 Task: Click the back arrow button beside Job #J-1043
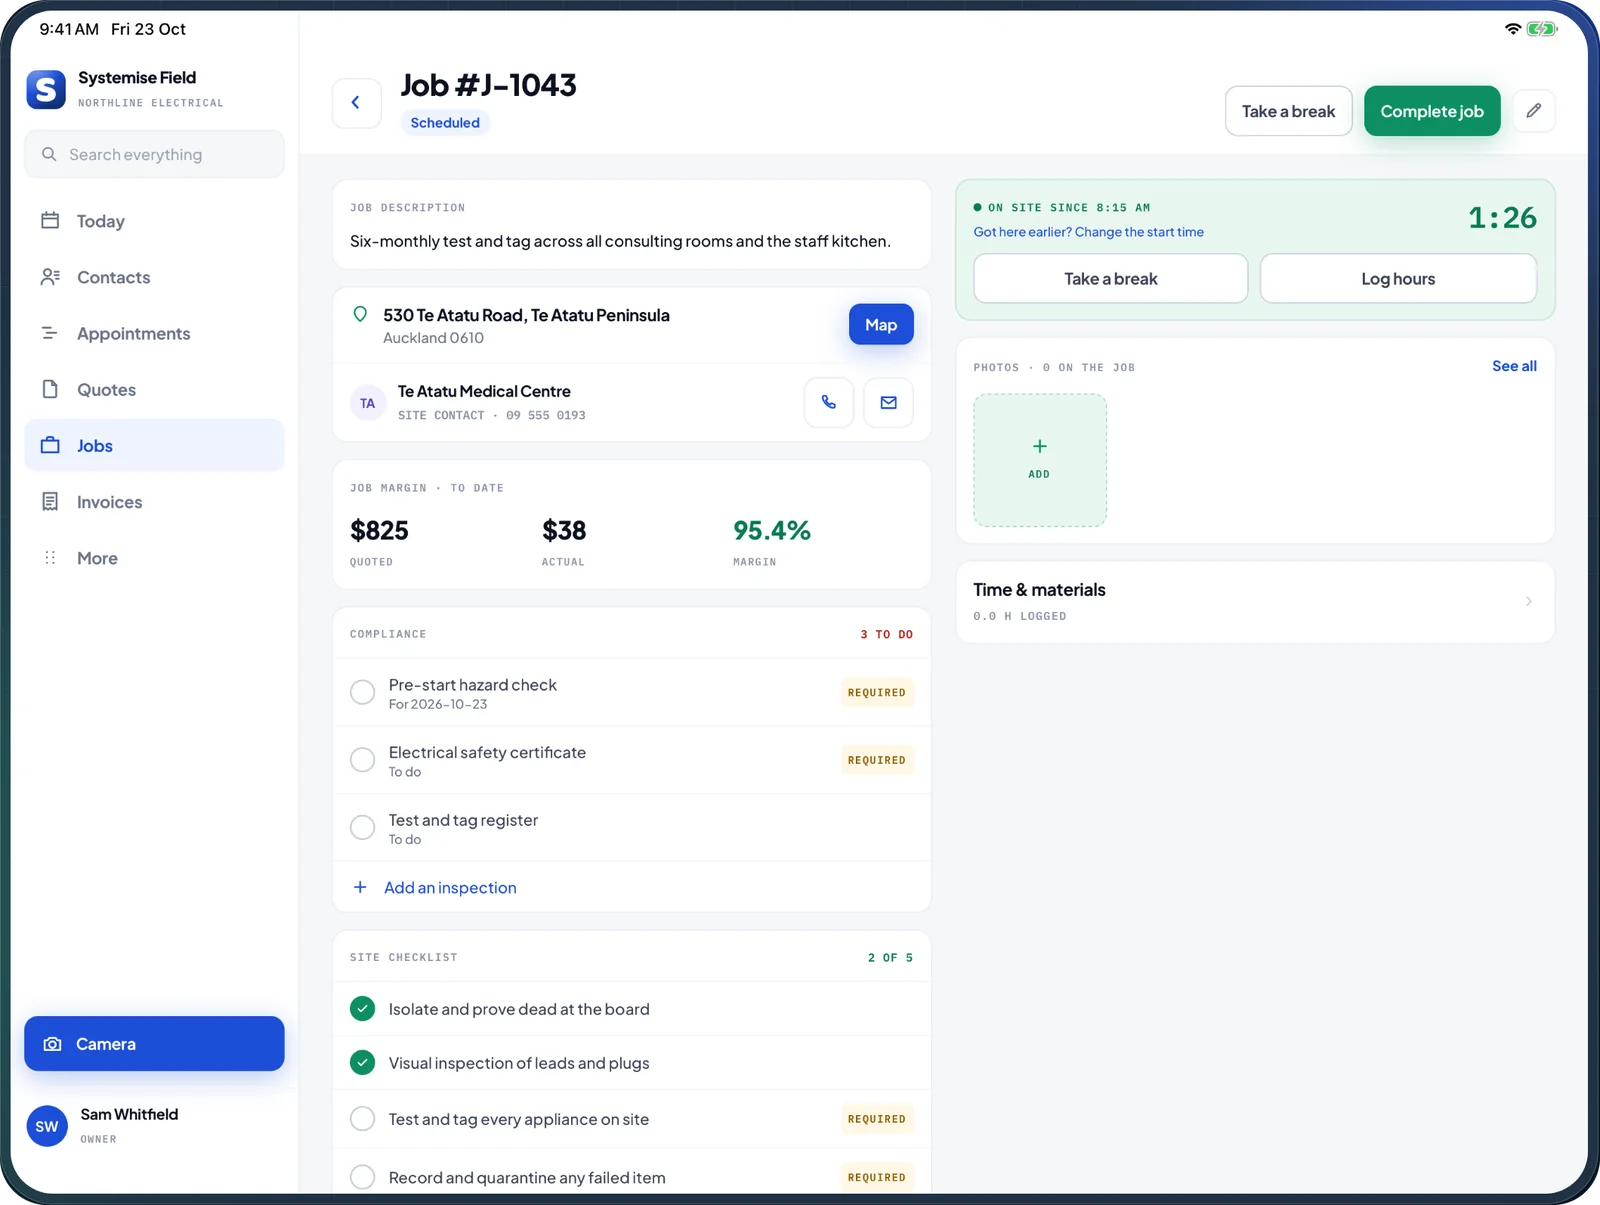[356, 103]
